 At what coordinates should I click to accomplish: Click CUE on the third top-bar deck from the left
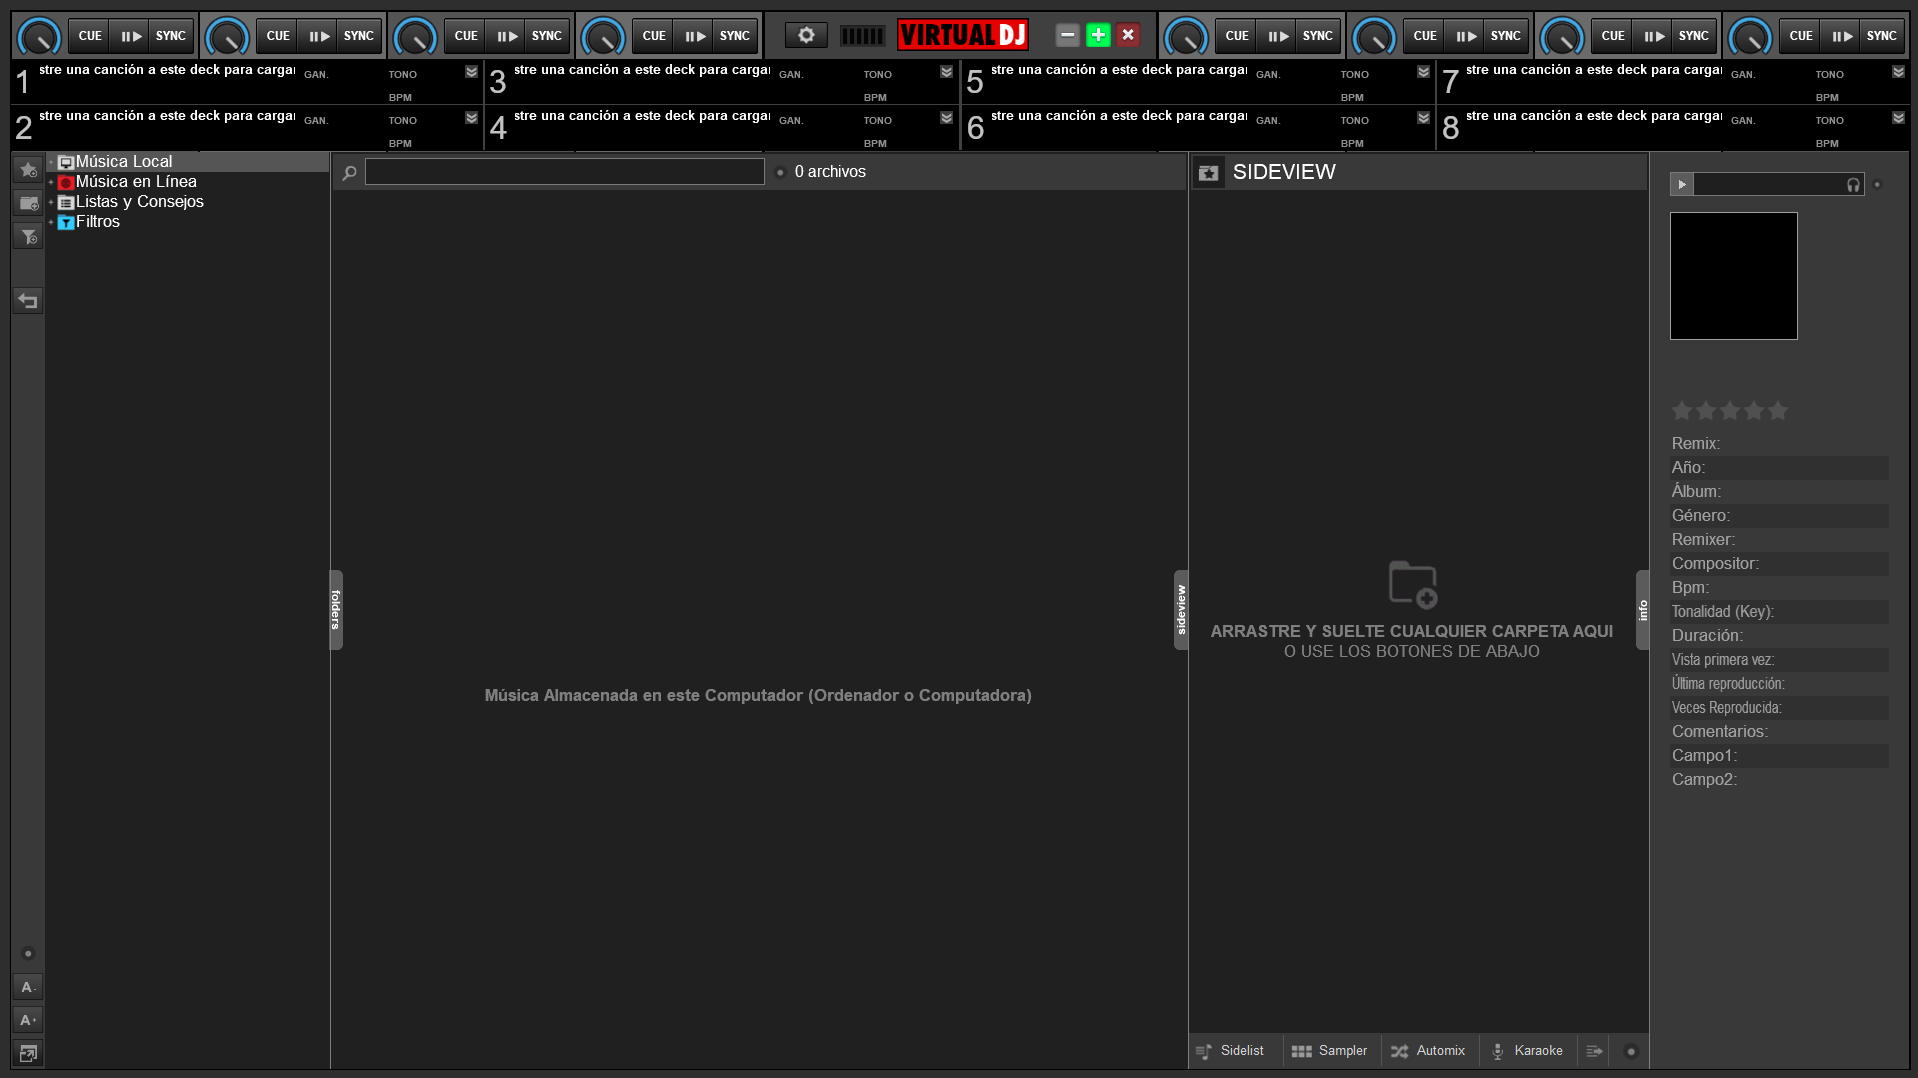pyautogui.click(x=466, y=36)
